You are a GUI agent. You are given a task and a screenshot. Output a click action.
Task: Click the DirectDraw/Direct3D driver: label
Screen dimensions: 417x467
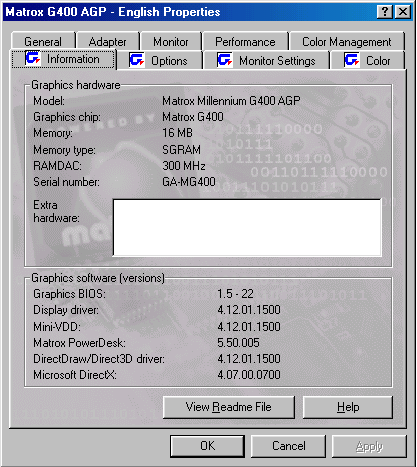pos(99,359)
